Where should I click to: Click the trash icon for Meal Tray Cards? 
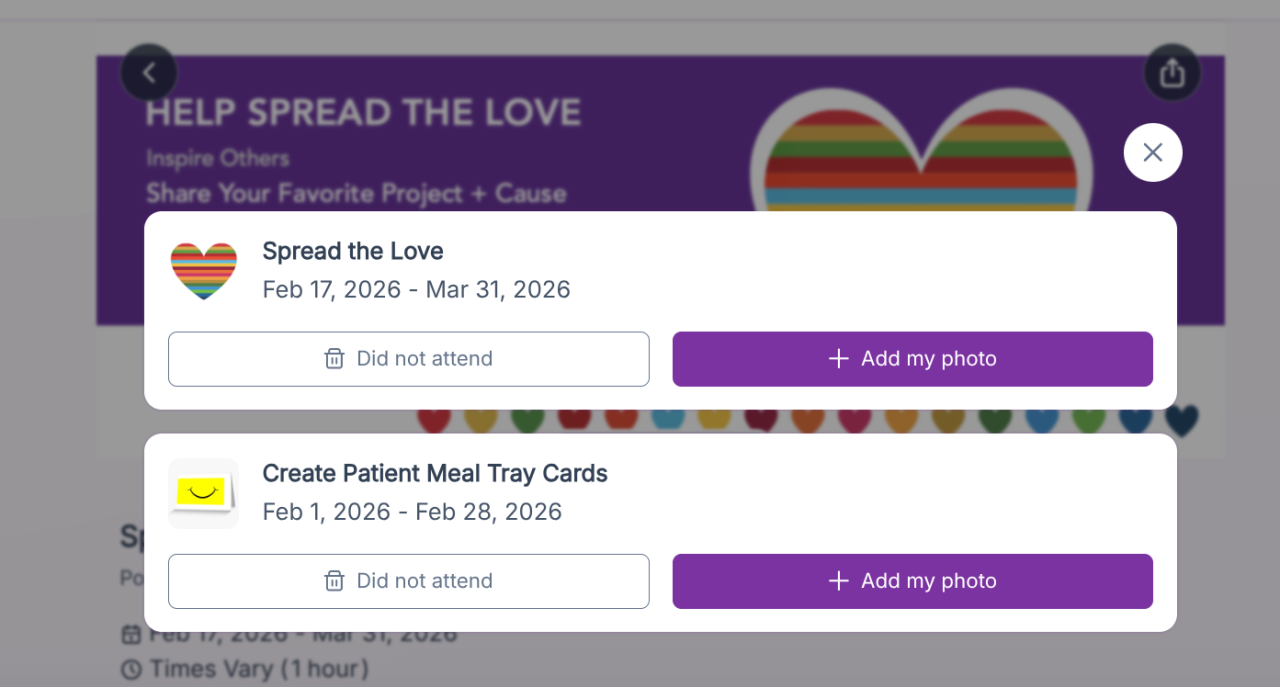(x=335, y=581)
